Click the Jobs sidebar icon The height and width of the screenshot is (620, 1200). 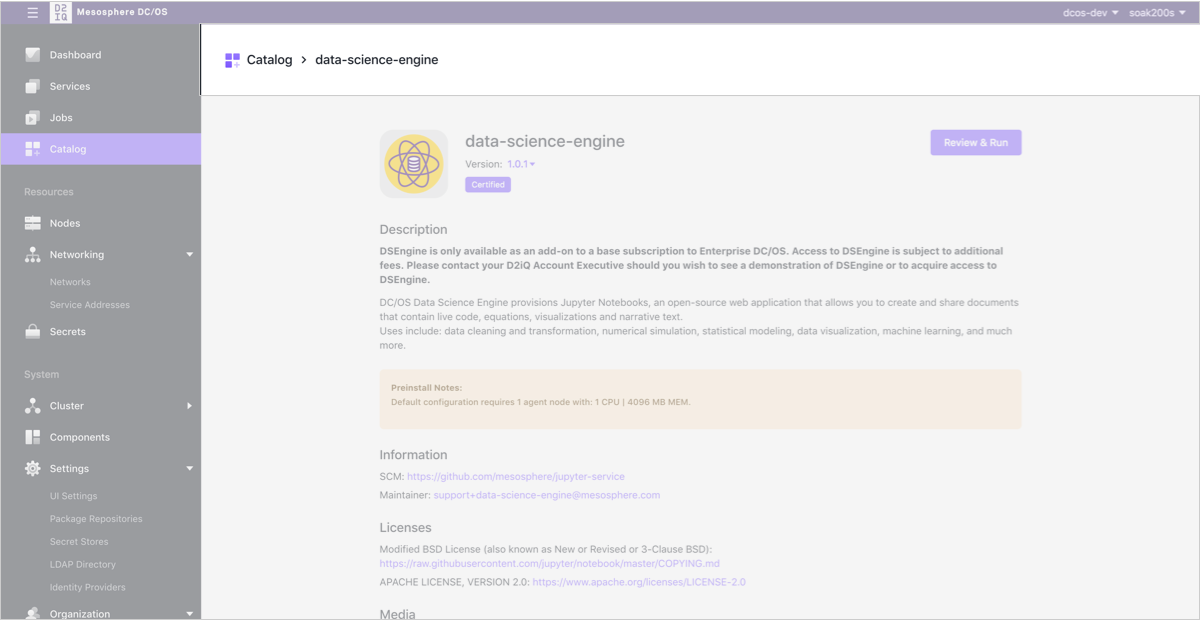[33, 117]
